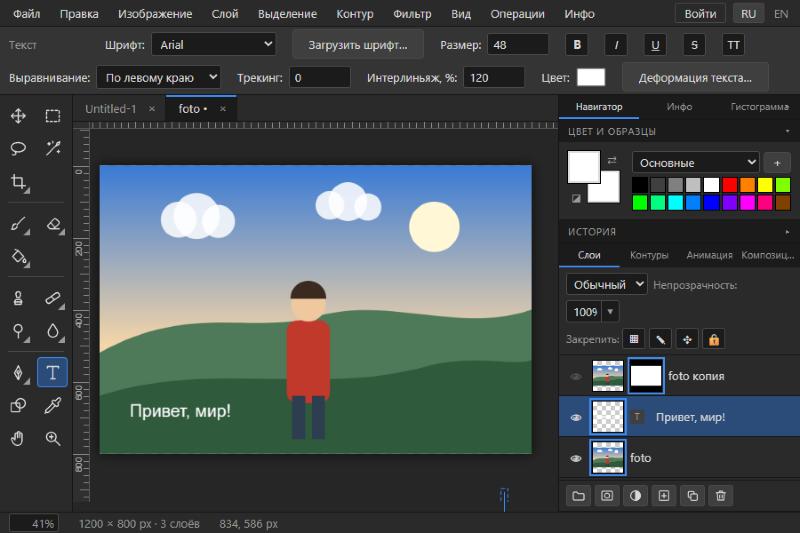
Task: Select the Clone Stamp tool
Action: [x=18, y=298]
